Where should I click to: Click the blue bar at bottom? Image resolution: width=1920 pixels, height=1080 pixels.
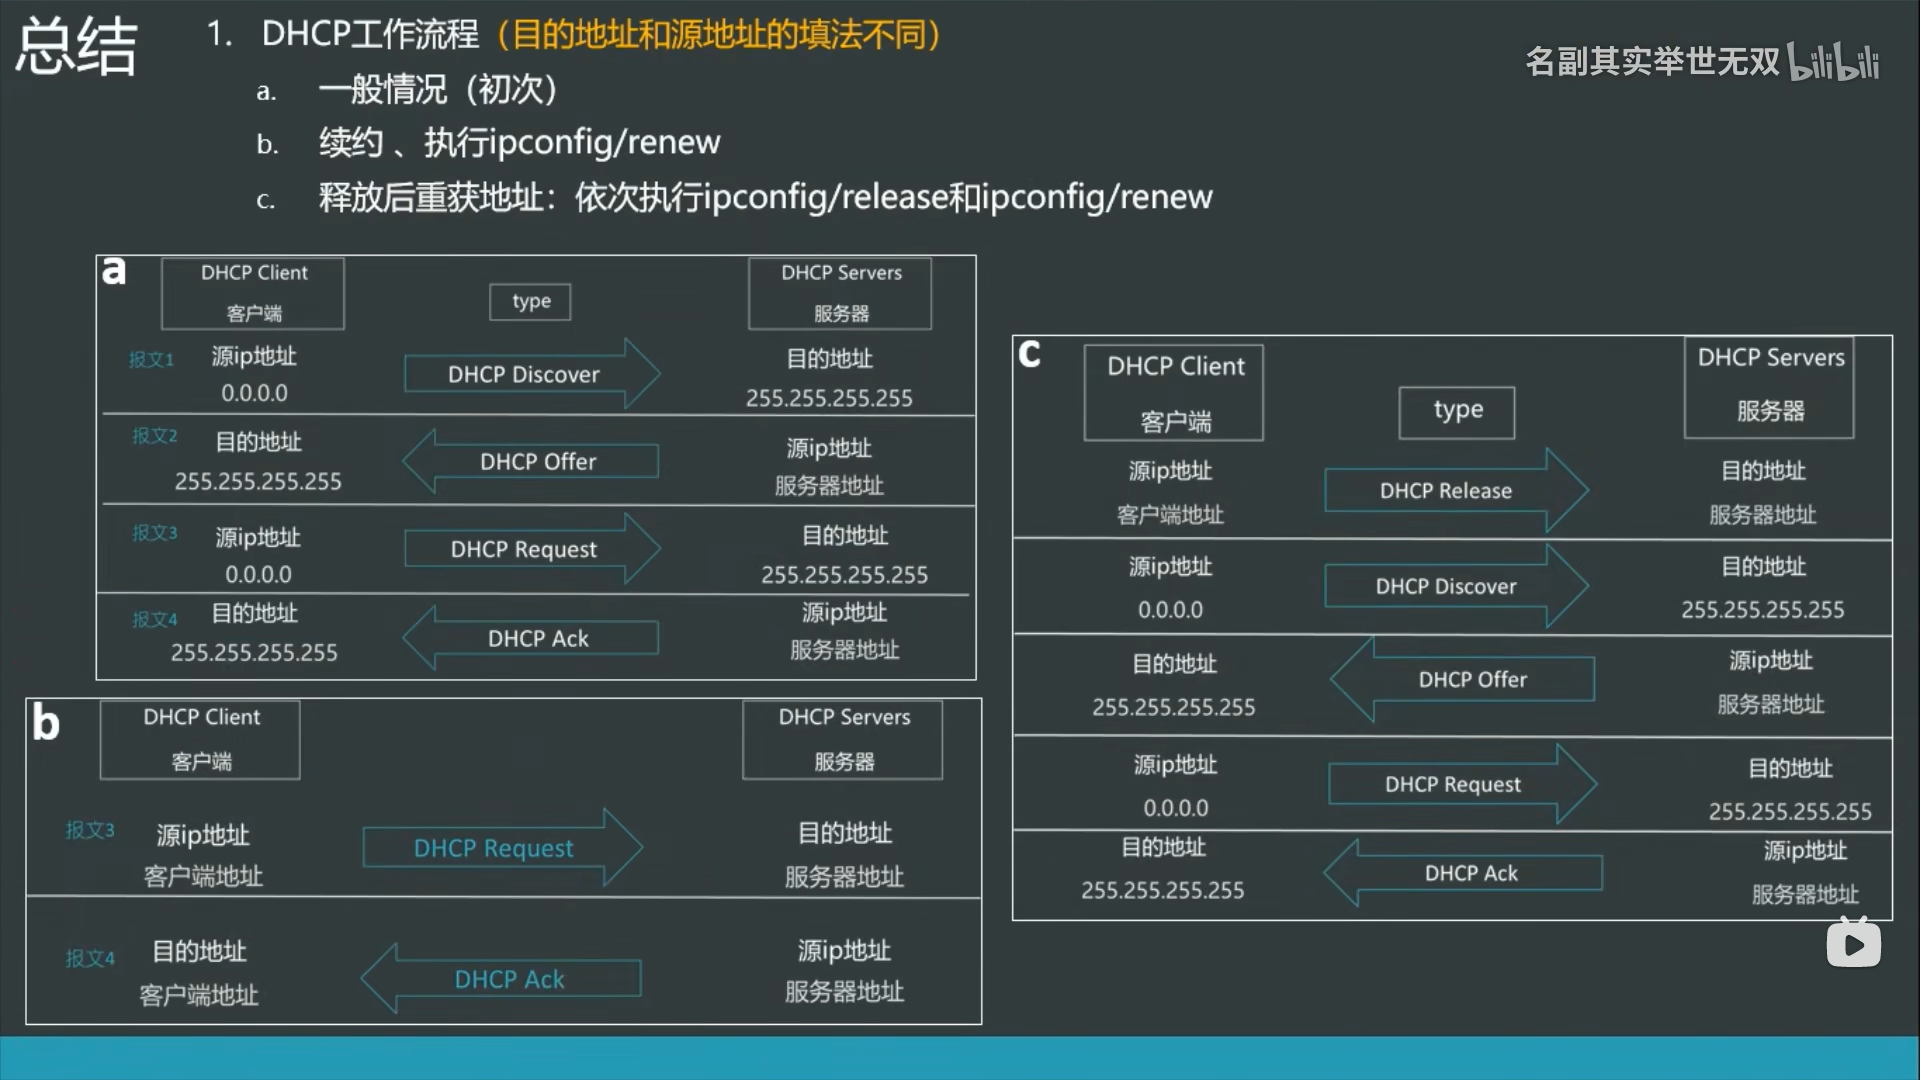pos(960,1058)
